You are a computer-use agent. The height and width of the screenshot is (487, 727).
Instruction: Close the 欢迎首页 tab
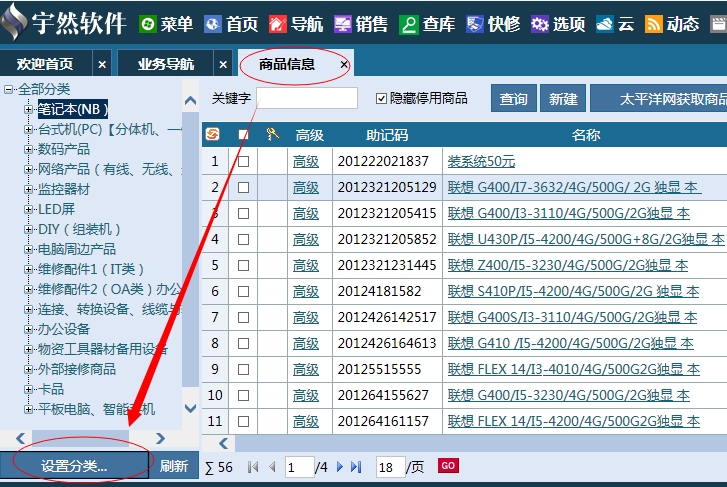pos(102,64)
